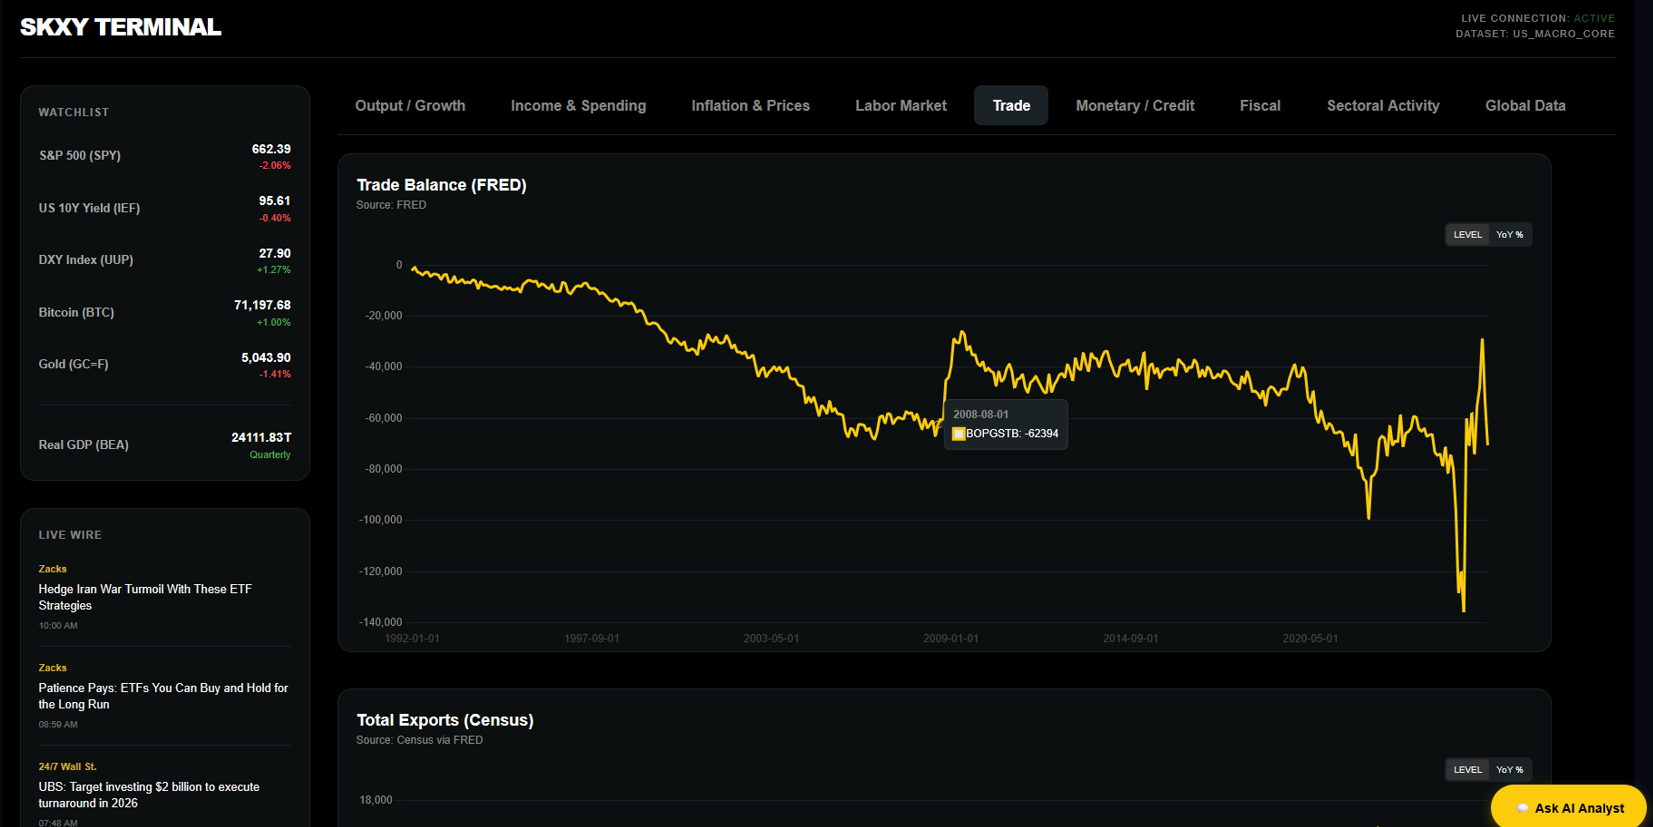Open the Hedge Iran War Turmoil article
The height and width of the screenshot is (827, 1653).
tap(145, 597)
